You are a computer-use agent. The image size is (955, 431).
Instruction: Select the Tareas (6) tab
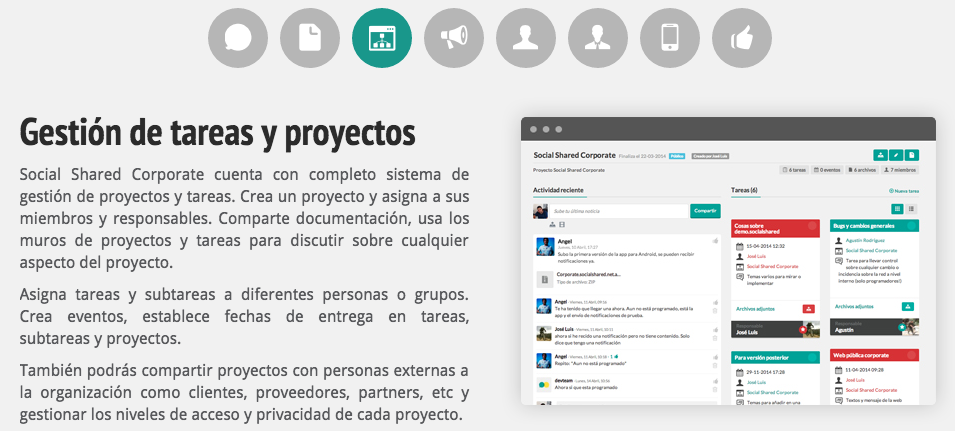(x=745, y=189)
